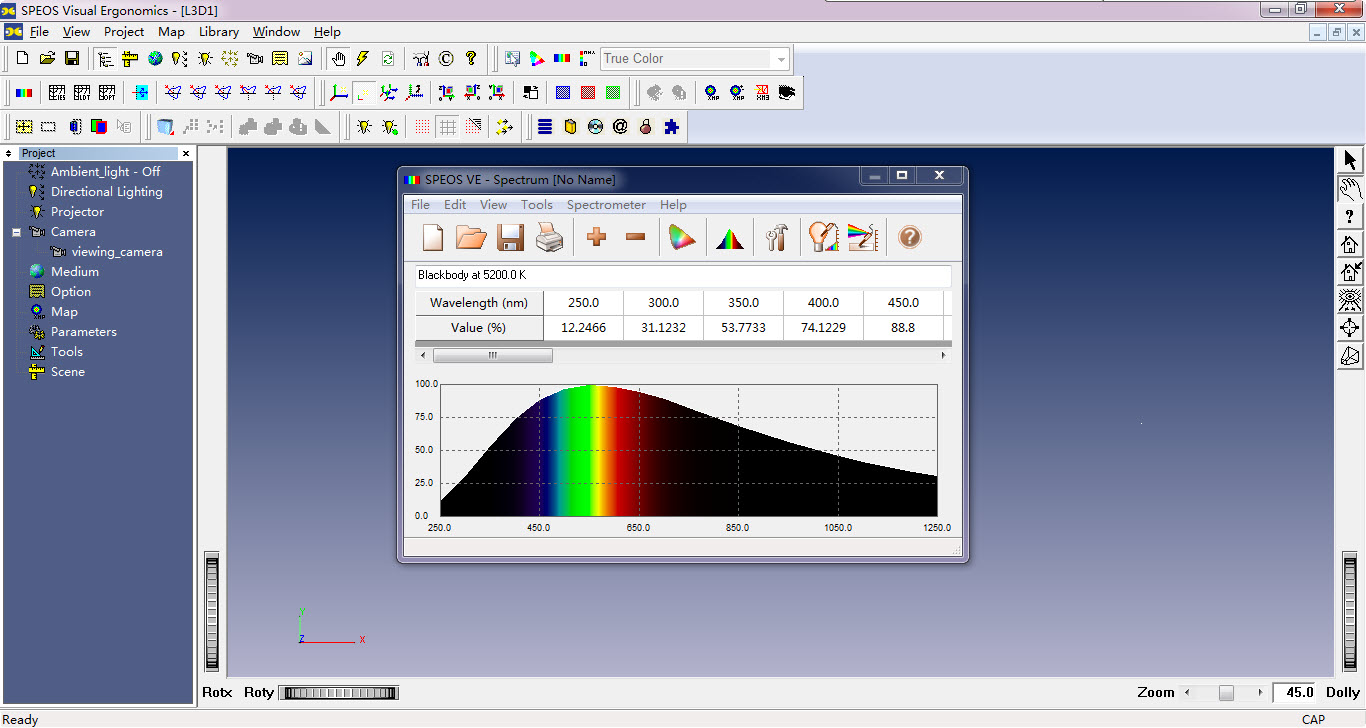Click chromaticity diagram icon in Spectrum window
The width and height of the screenshot is (1366, 728).
[682, 238]
